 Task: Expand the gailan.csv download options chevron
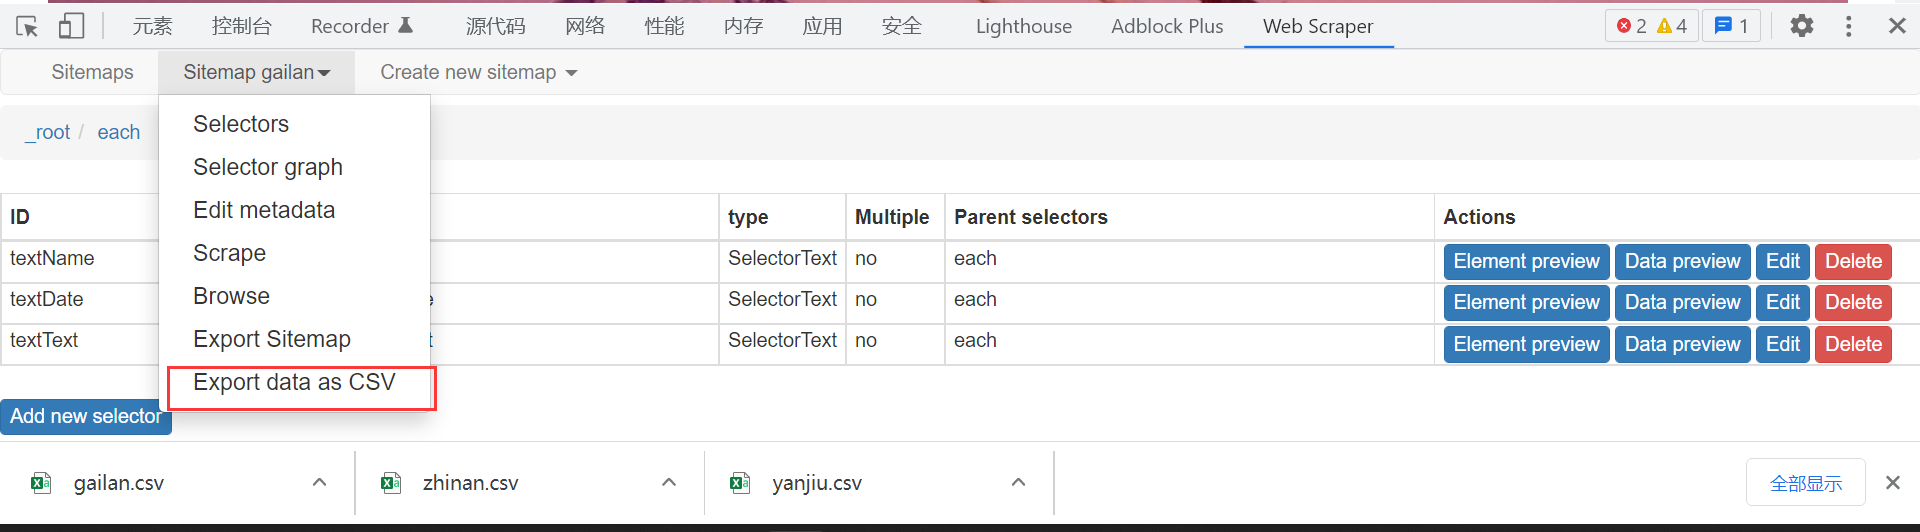(x=319, y=483)
